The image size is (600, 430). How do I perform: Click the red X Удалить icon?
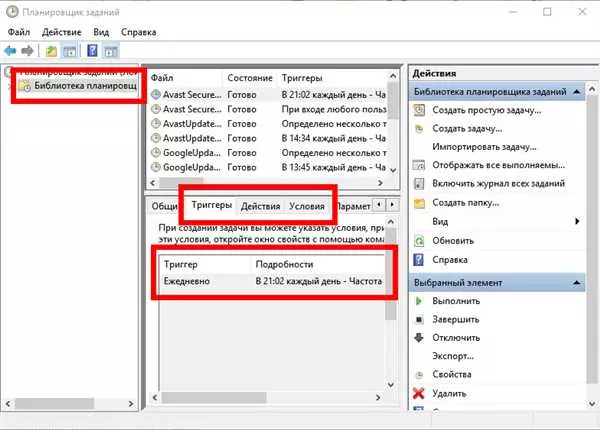[419, 393]
